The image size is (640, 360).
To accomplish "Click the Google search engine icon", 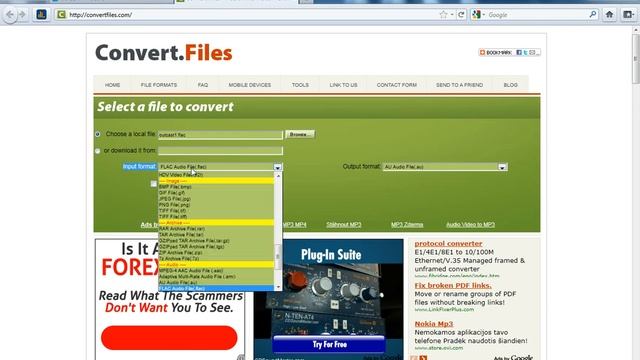I will point(476,15).
